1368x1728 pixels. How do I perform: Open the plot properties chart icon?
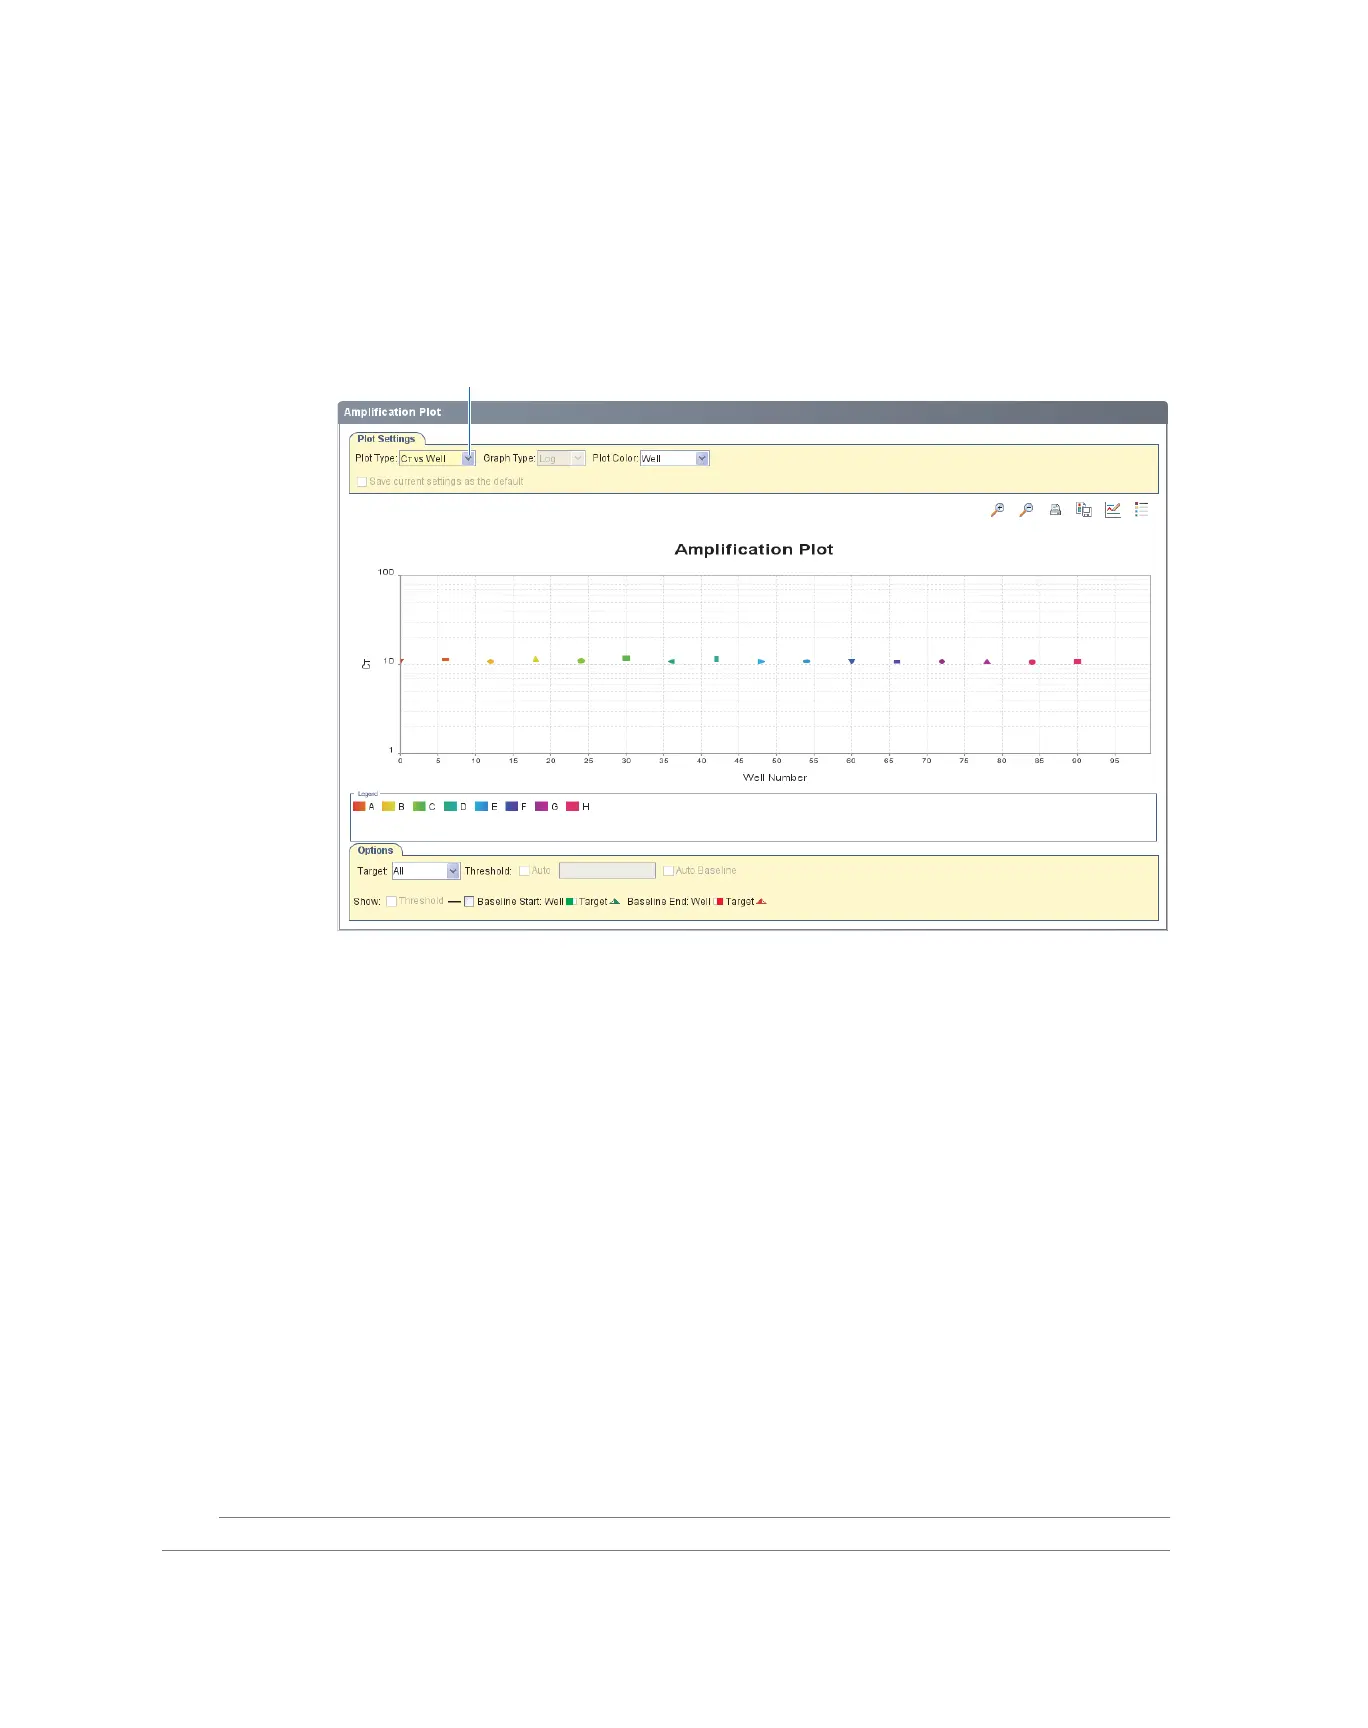(x=1112, y=510)
